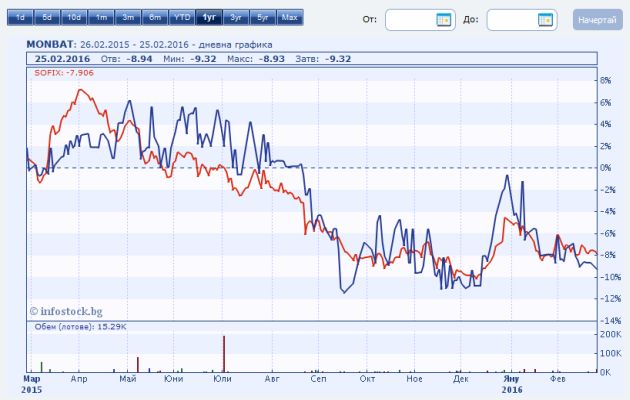Open calendar picker for От date
This screenshot has height=400, width=630.
click(444, 20)
